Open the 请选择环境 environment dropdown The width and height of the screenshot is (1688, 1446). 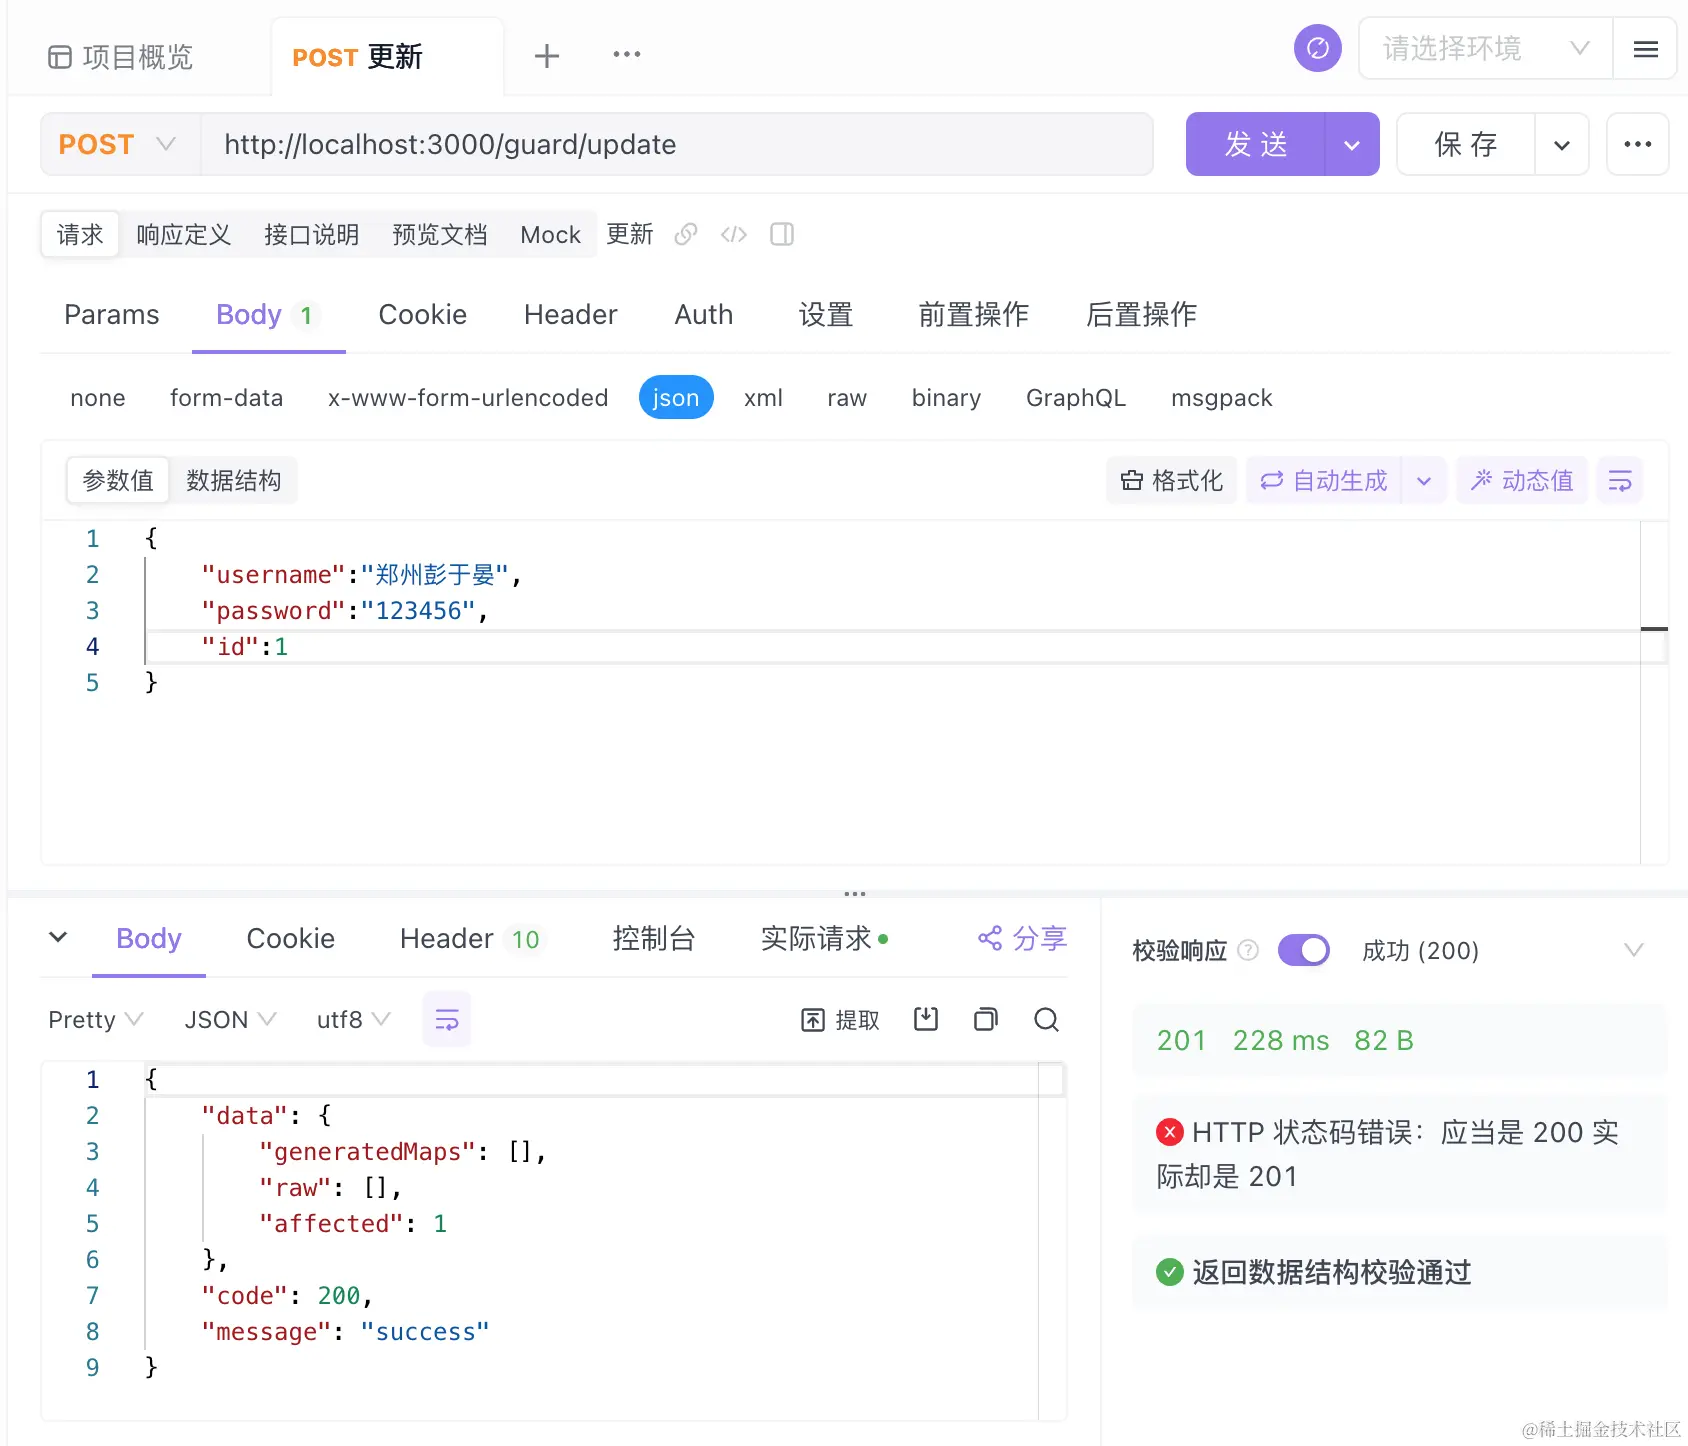[1485, 48]
